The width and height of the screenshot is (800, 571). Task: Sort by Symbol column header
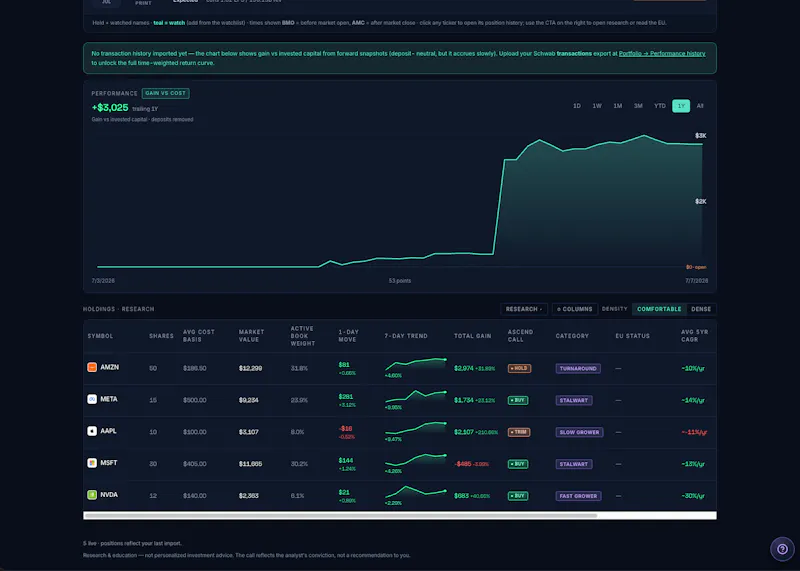tap(100, 336)
